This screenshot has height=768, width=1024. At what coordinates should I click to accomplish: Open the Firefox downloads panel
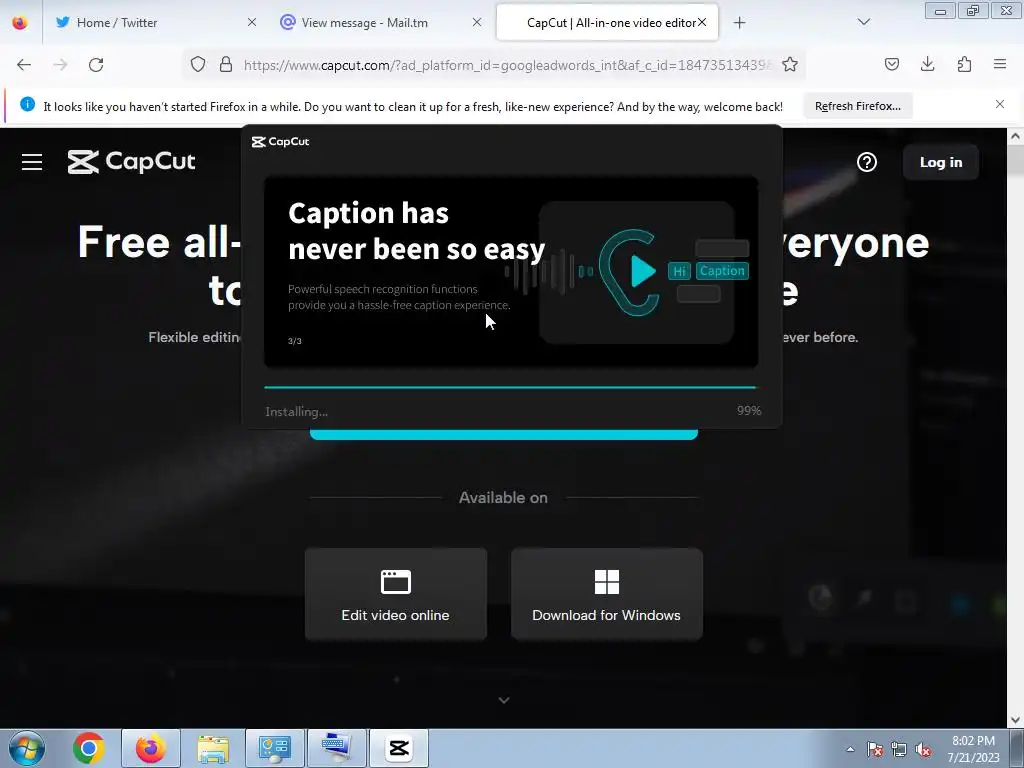click(x=927, y=64)
